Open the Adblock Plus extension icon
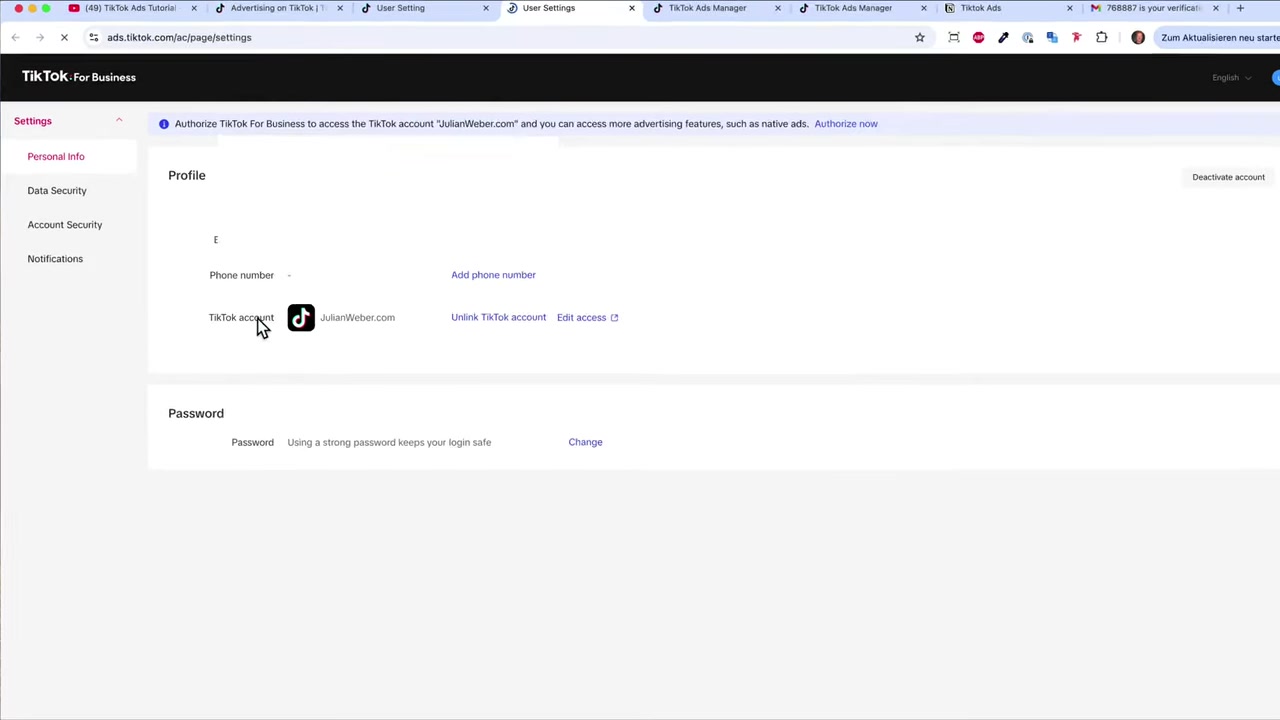This screenshot has width=1280, height=720. coord(978,38)
